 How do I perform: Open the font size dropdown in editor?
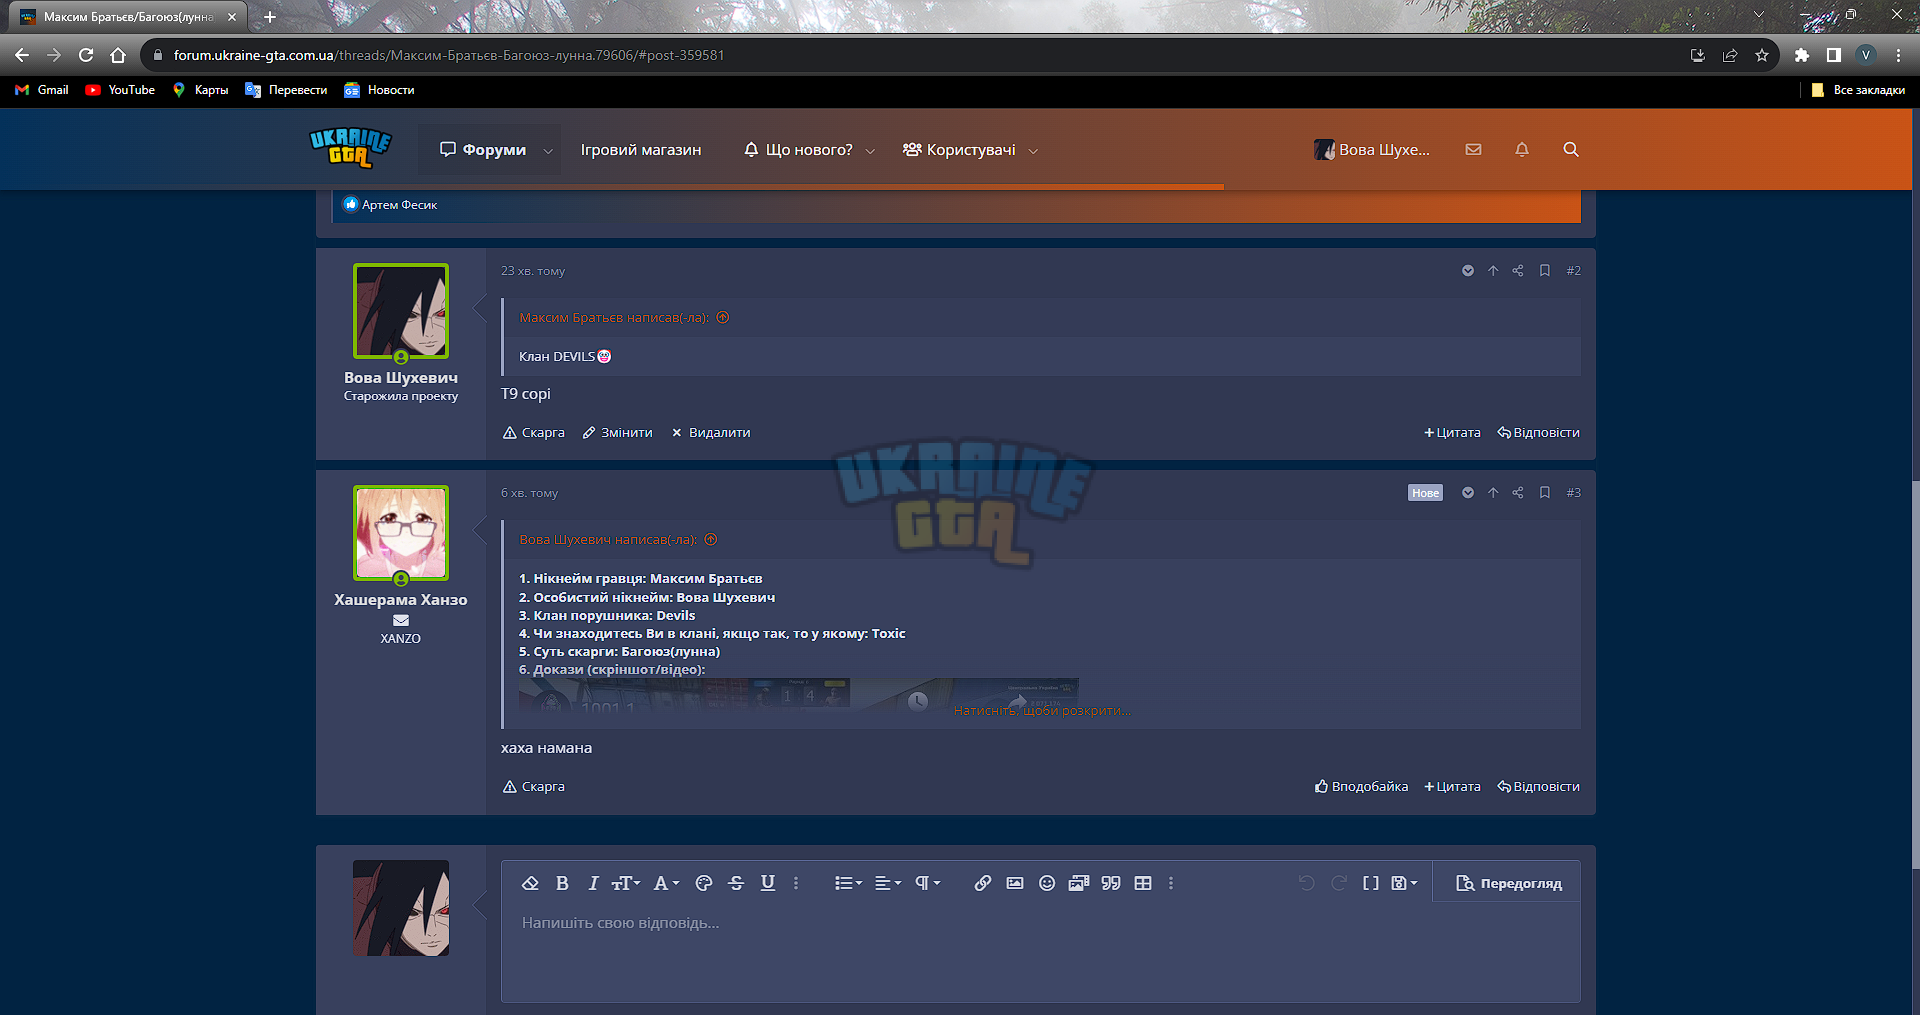pyautogui.click(x=626, y=883)
